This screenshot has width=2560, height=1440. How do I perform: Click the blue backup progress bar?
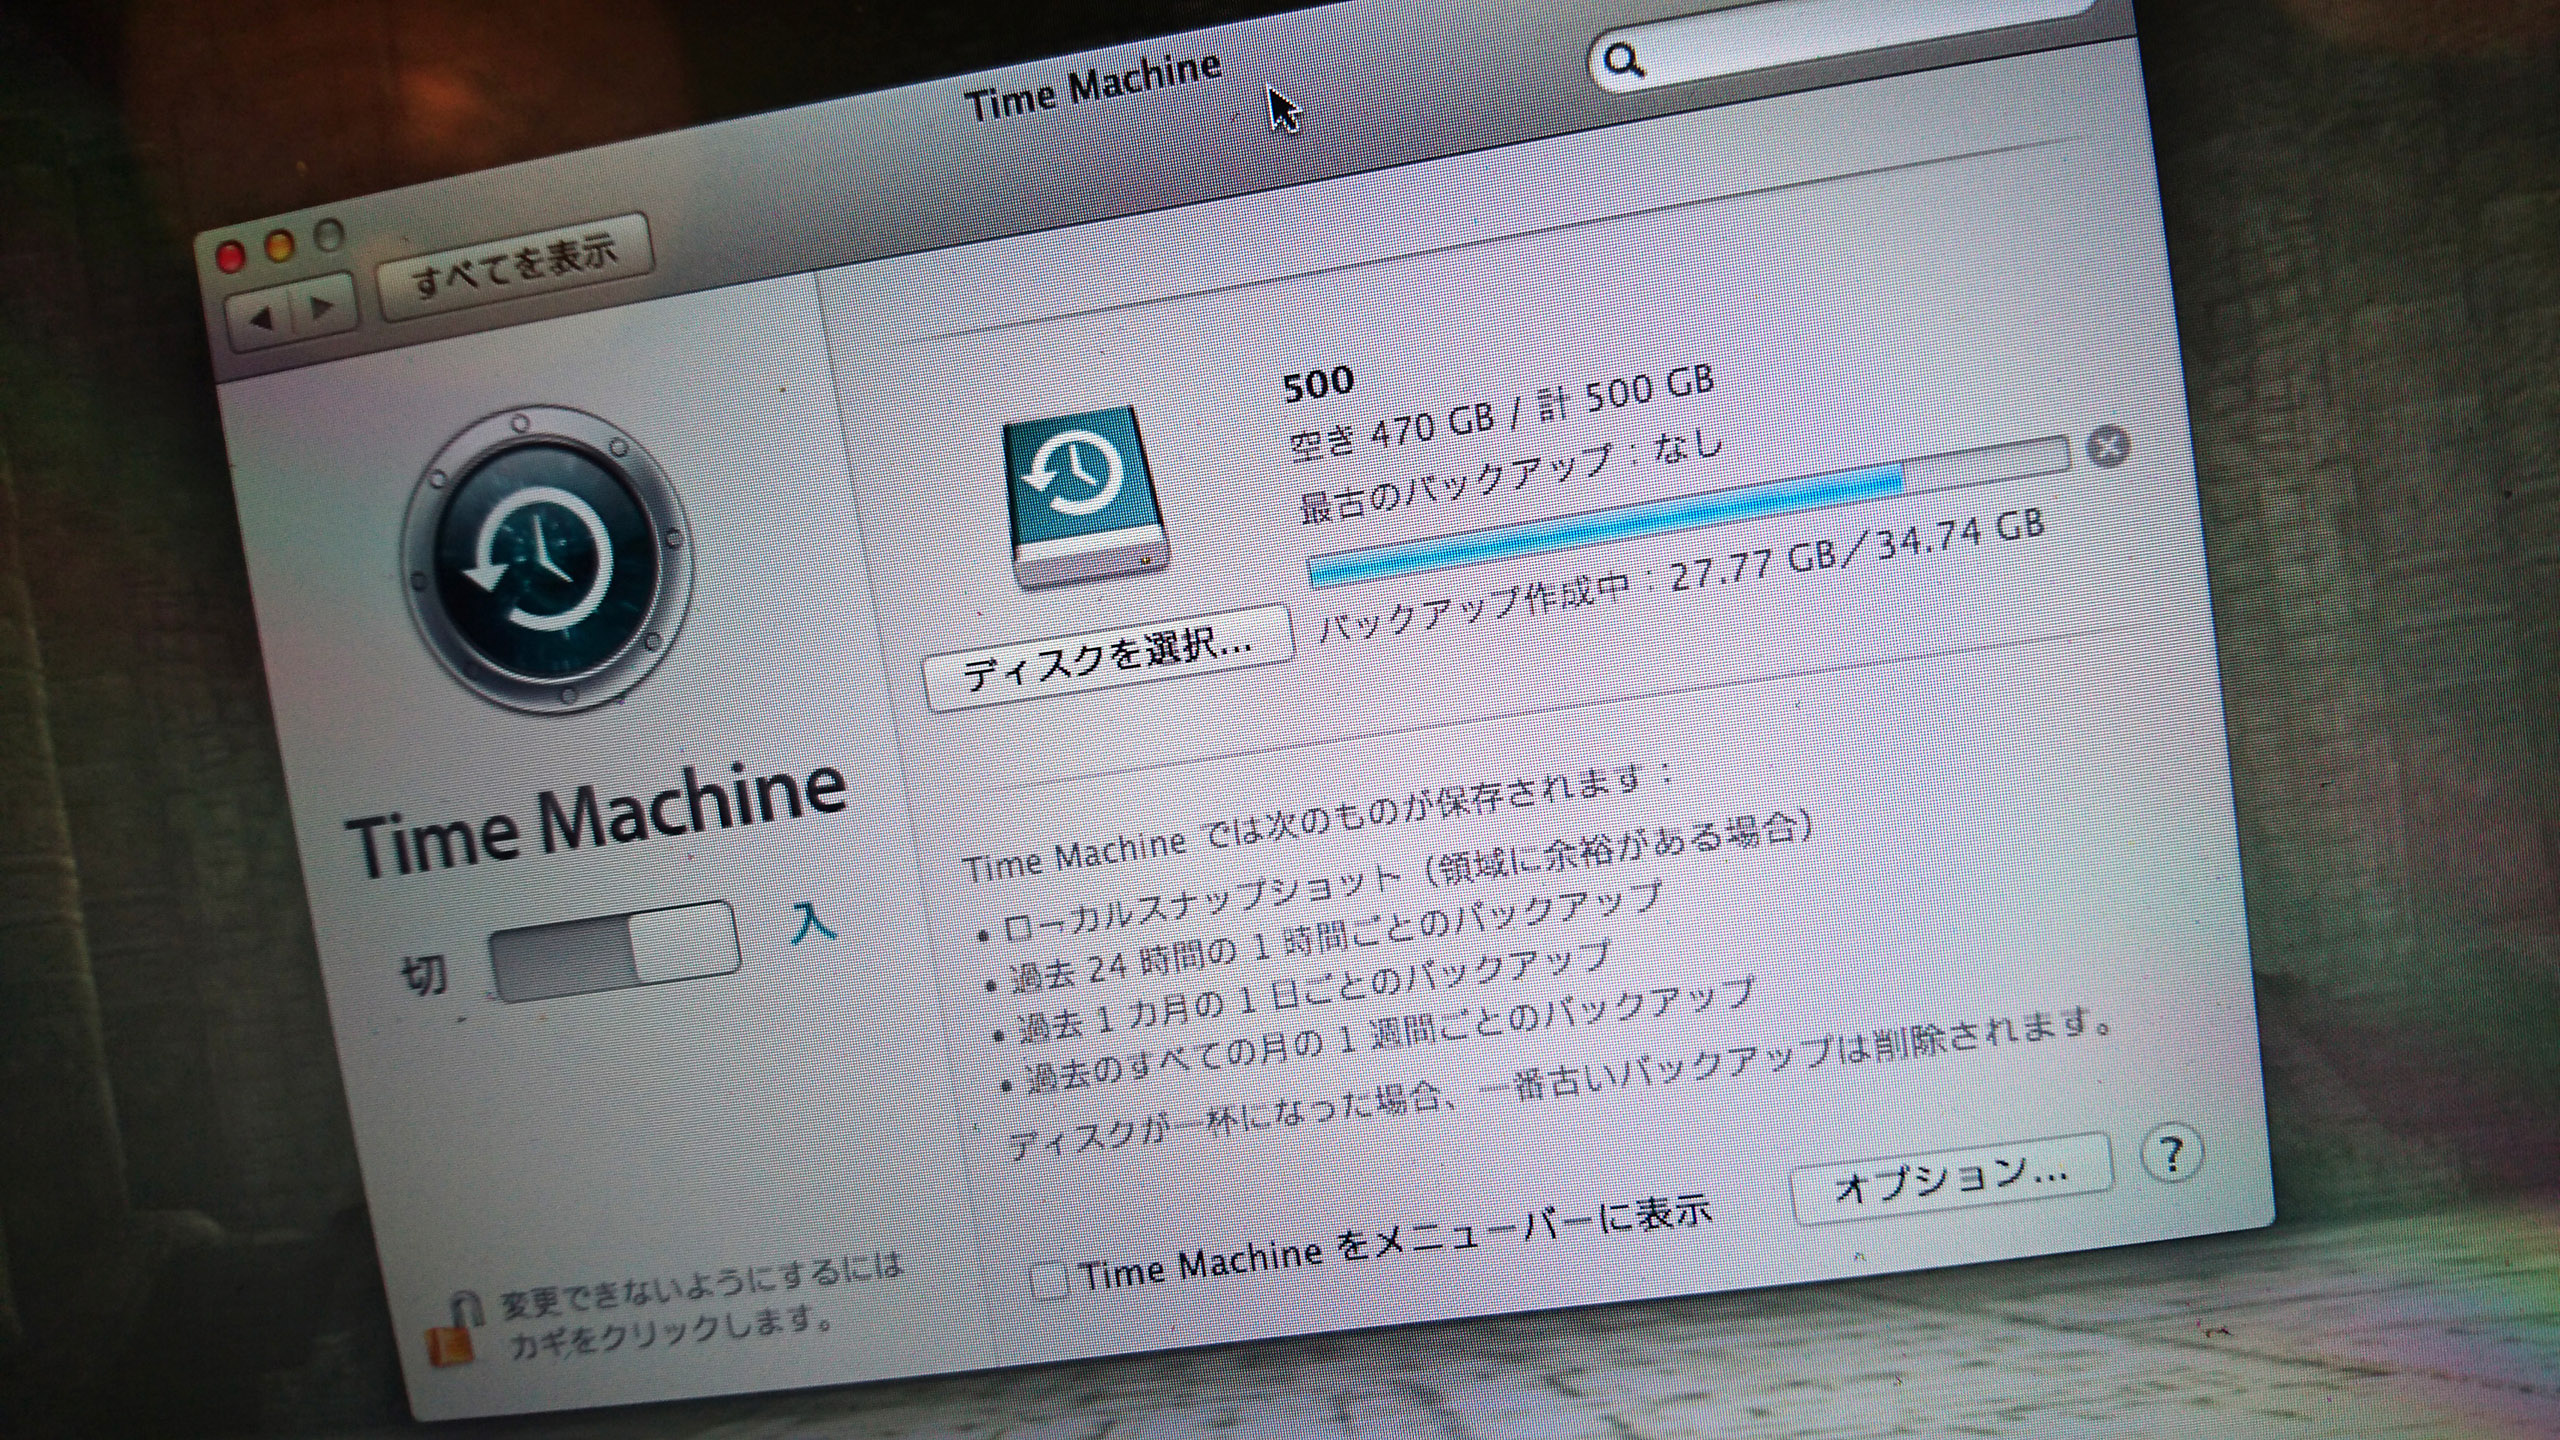coord(1688,512)
